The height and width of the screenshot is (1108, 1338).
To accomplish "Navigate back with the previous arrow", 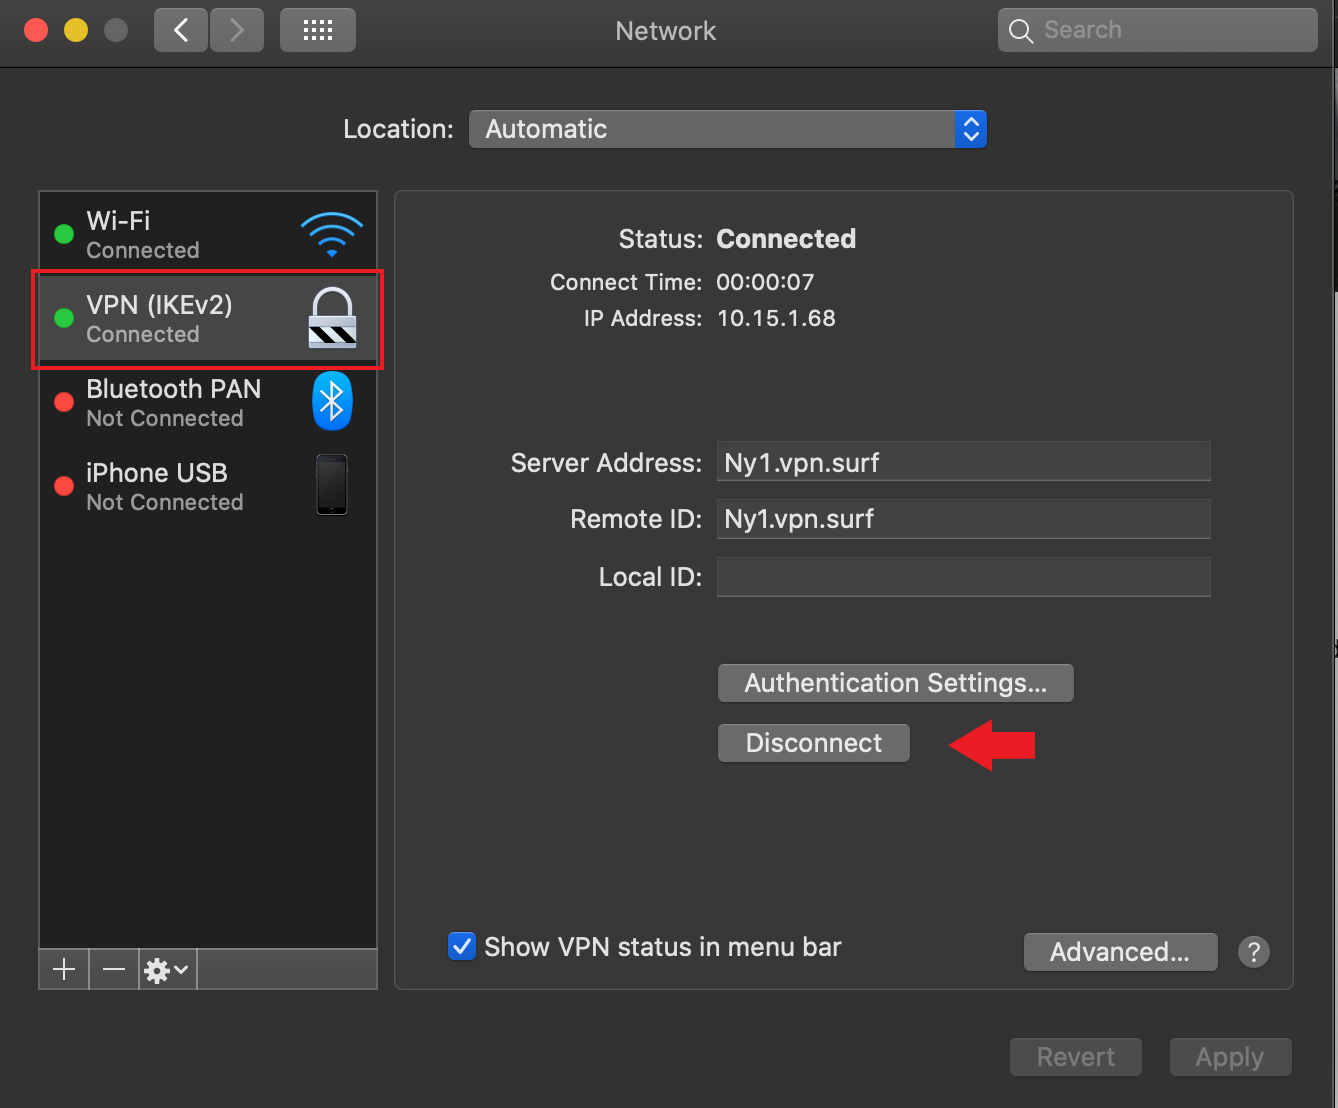I will click(180, 30).
